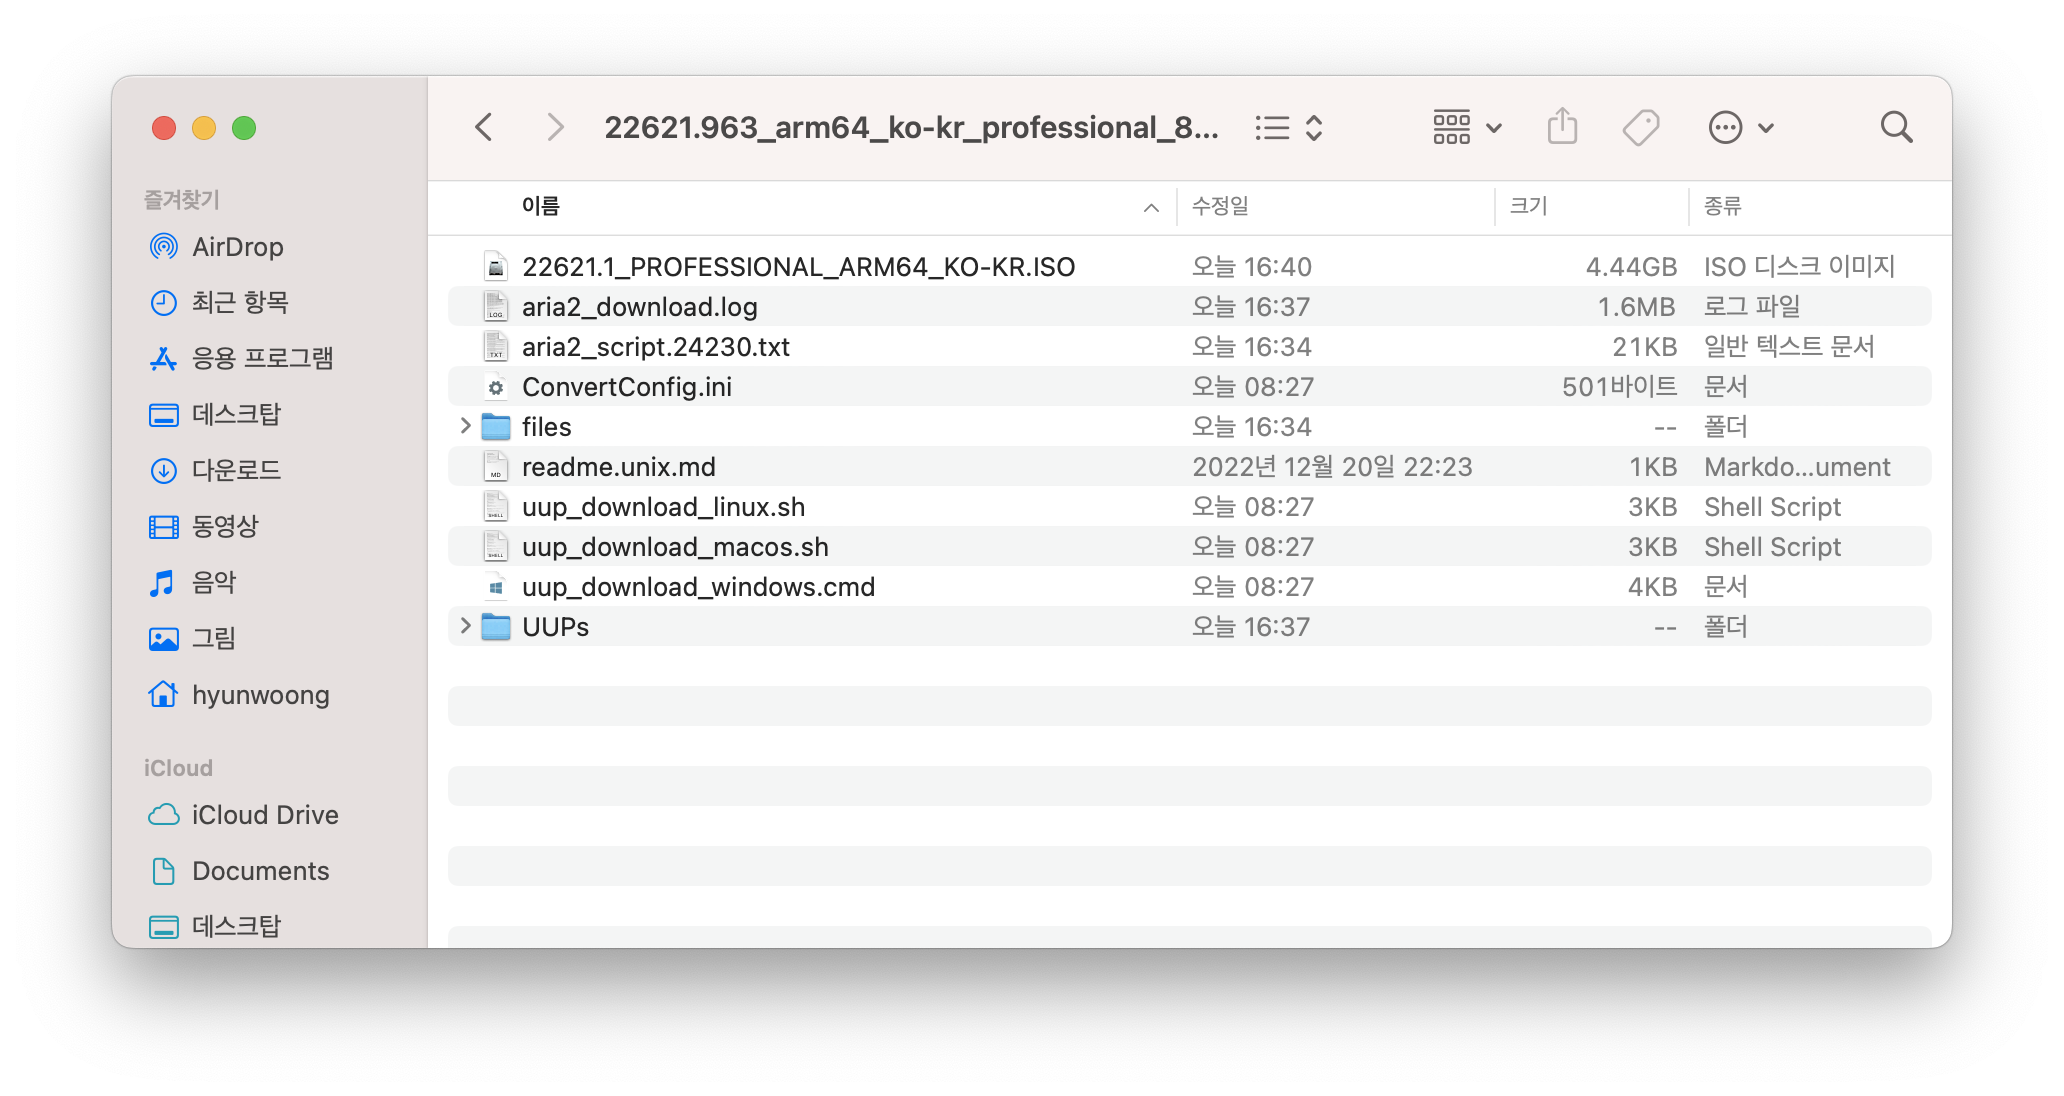Screen dimensions: 2064x1096
Task: Expand the files folder disclosure arrow
Action: point(465,426)
